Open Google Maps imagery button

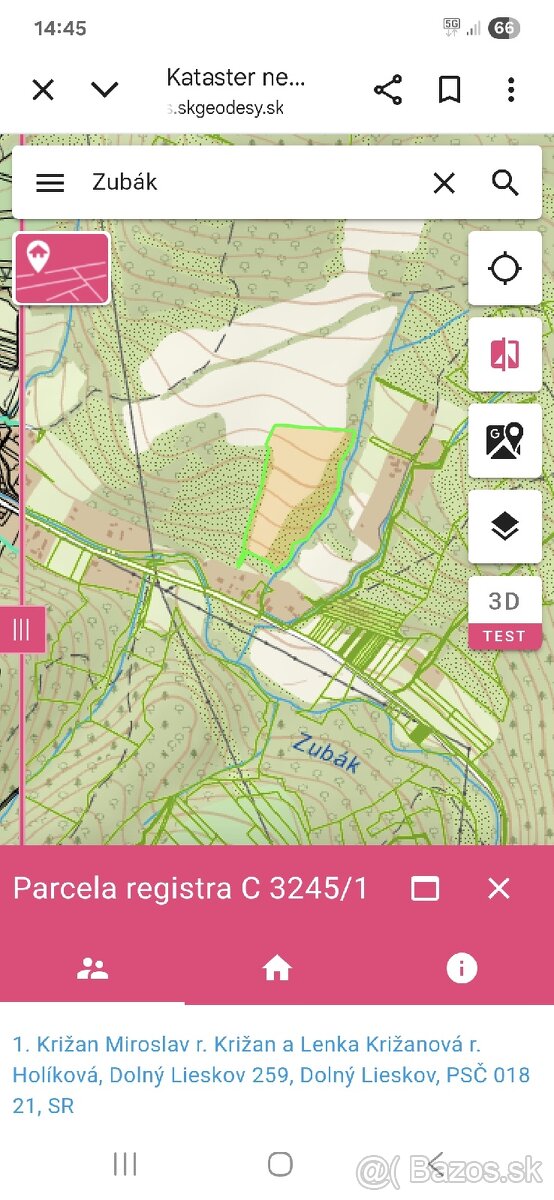[x=505, y=441]
